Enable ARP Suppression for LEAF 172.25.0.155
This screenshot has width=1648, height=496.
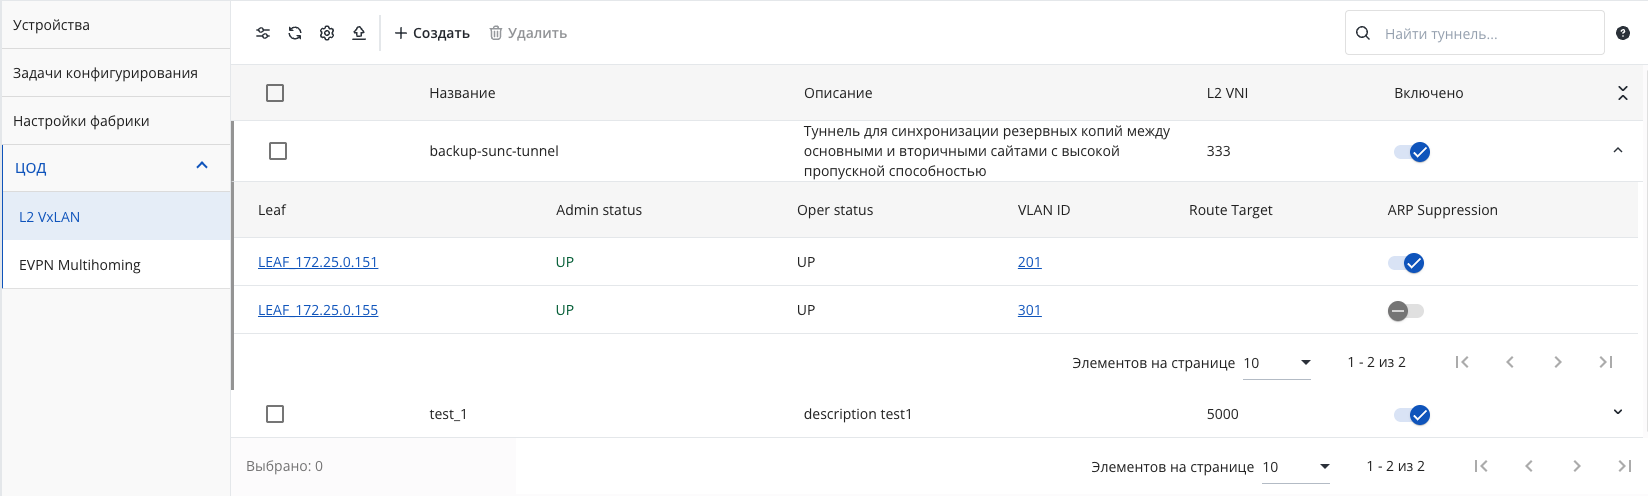tap(1405, 311)
